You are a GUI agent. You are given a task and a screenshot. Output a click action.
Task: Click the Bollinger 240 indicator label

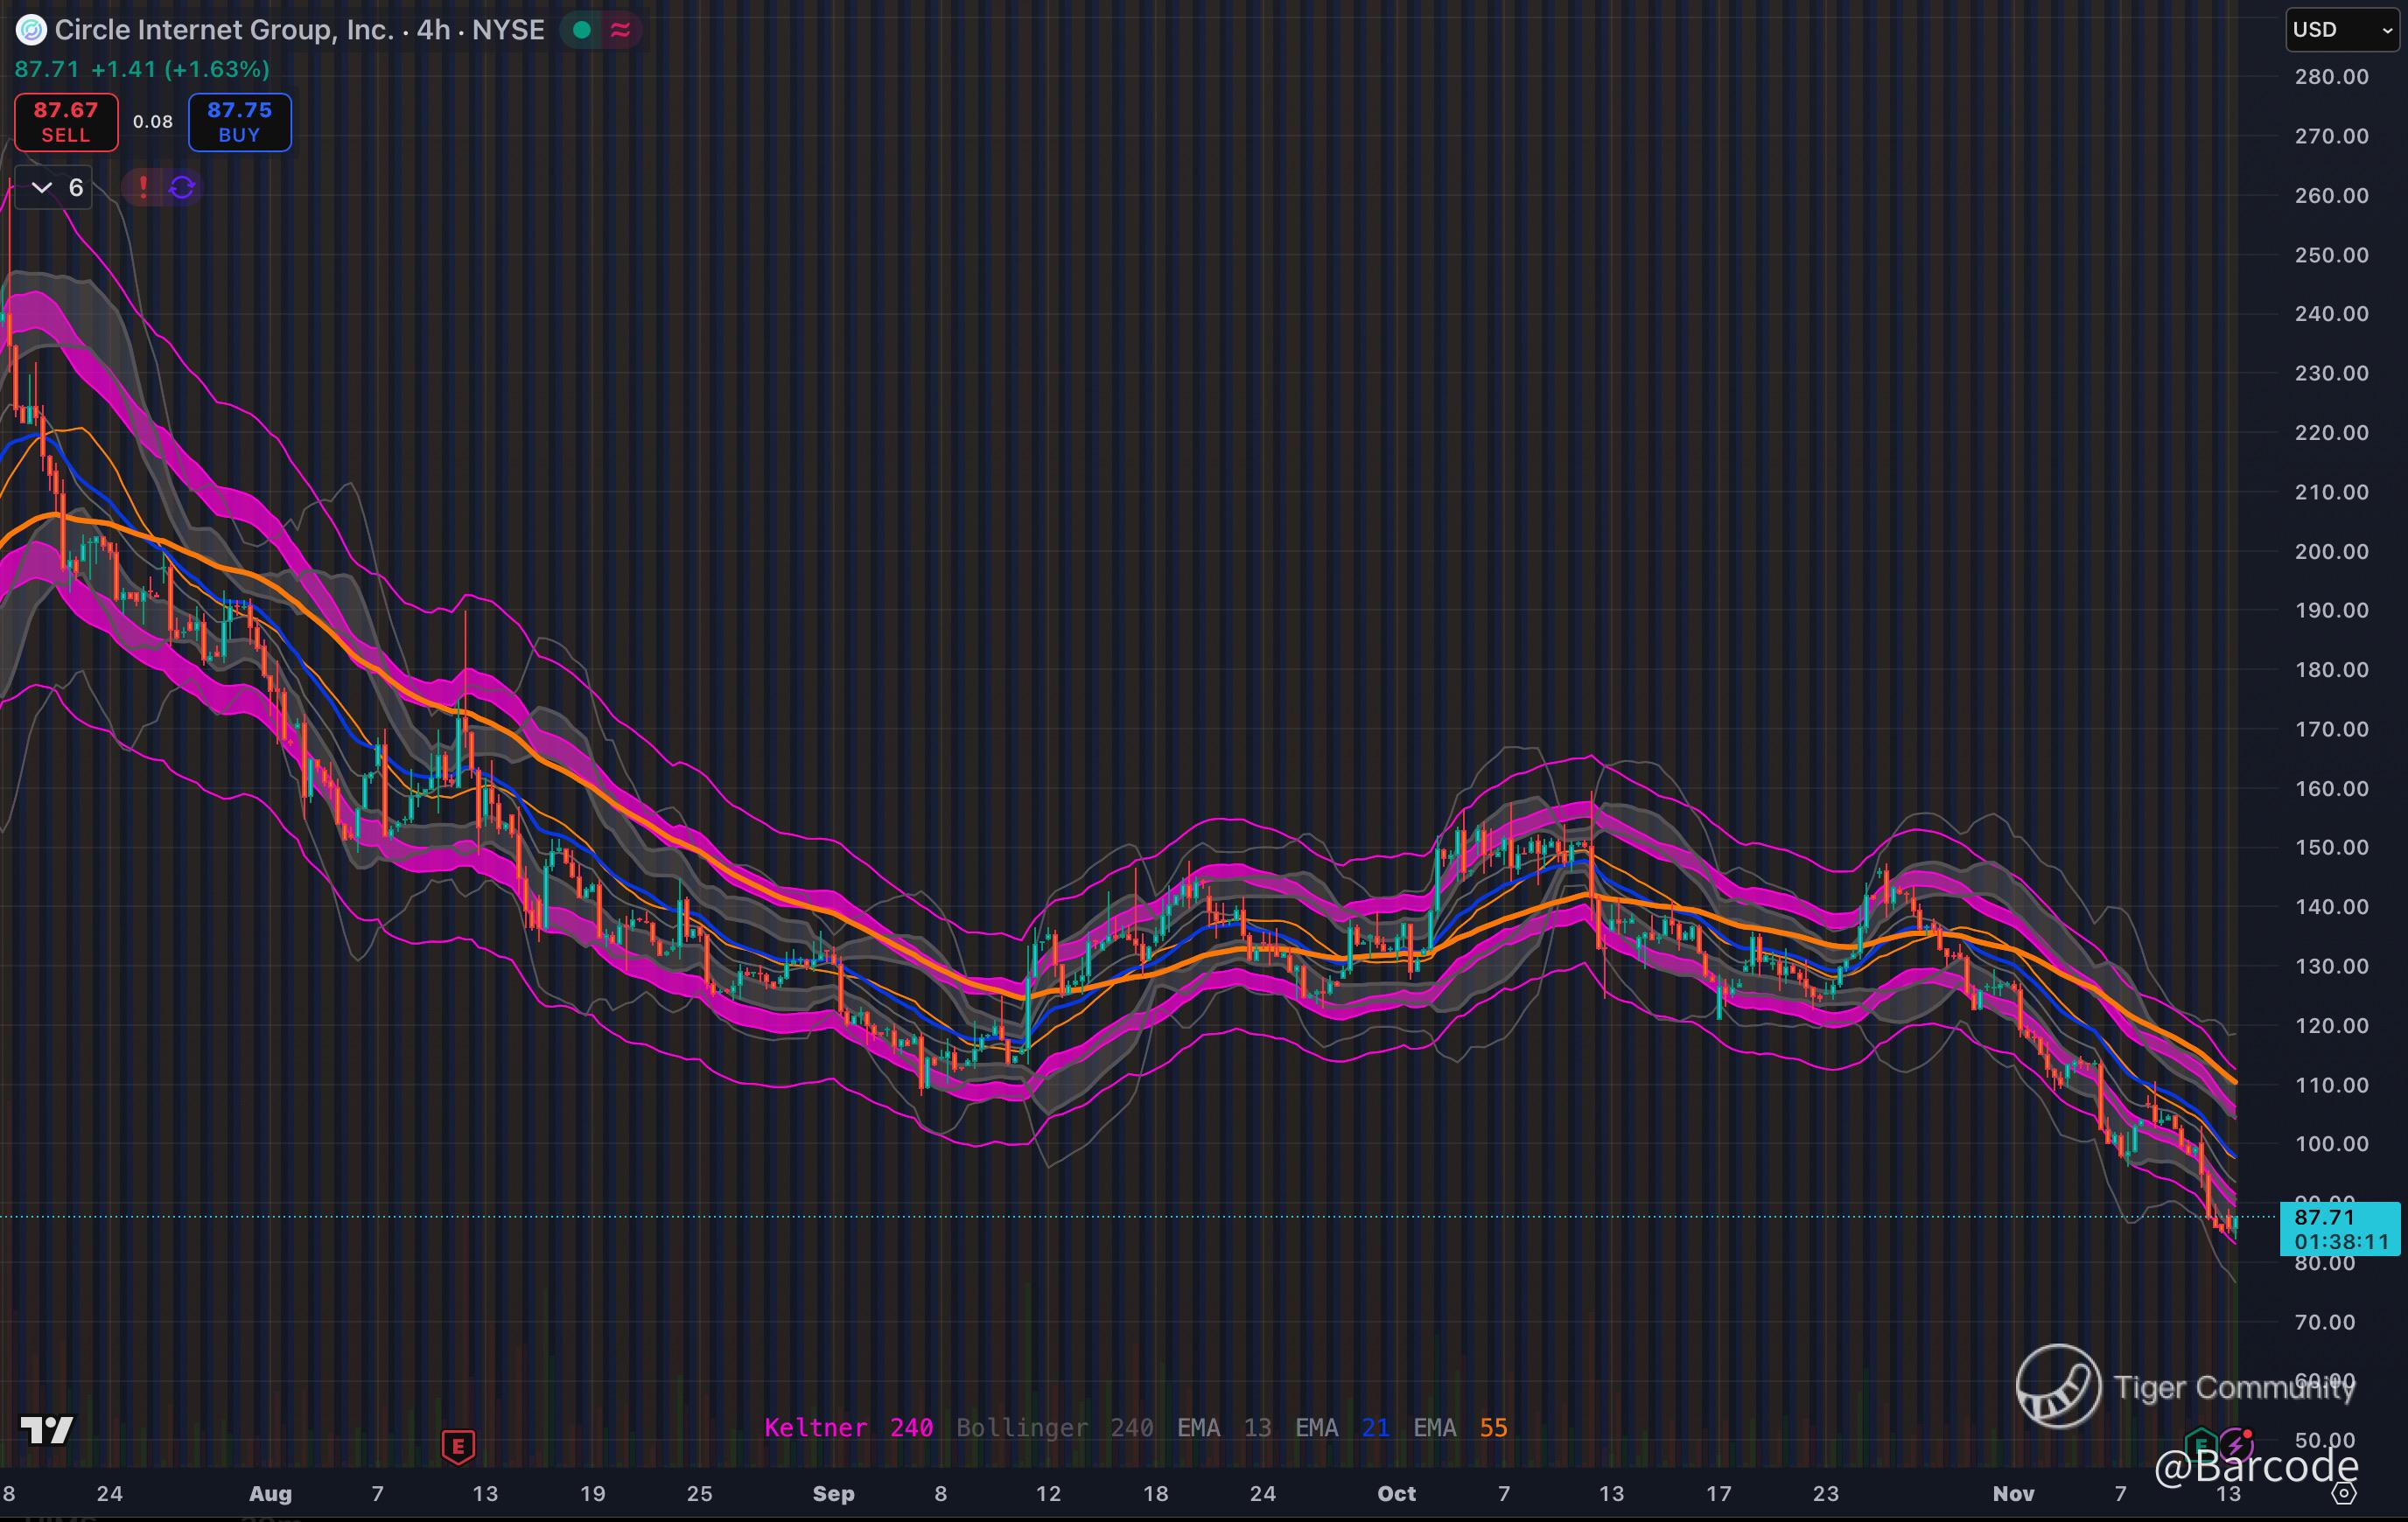point(1054,1427)
